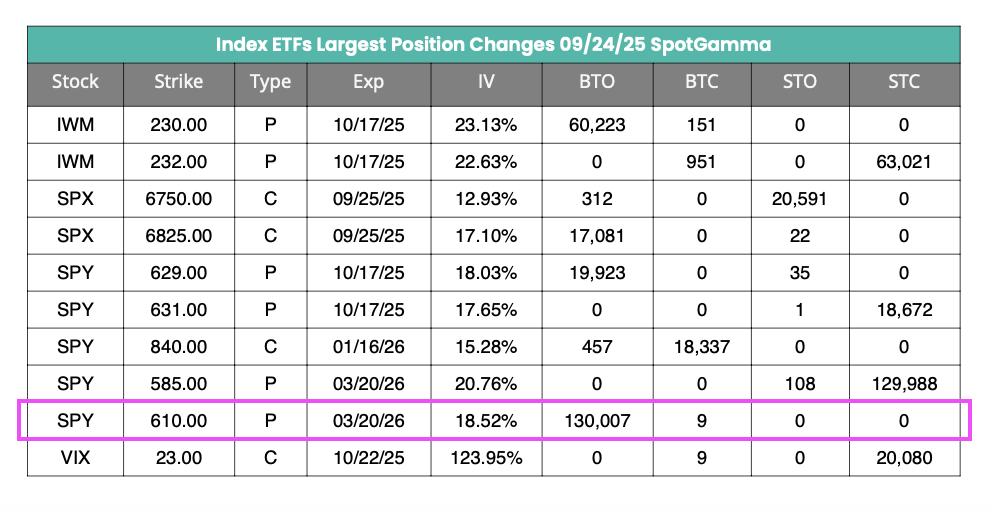Click the 610.00 strike in highlighted row
Viewport: 990px width, 510px height.
[x=179, y=421]
